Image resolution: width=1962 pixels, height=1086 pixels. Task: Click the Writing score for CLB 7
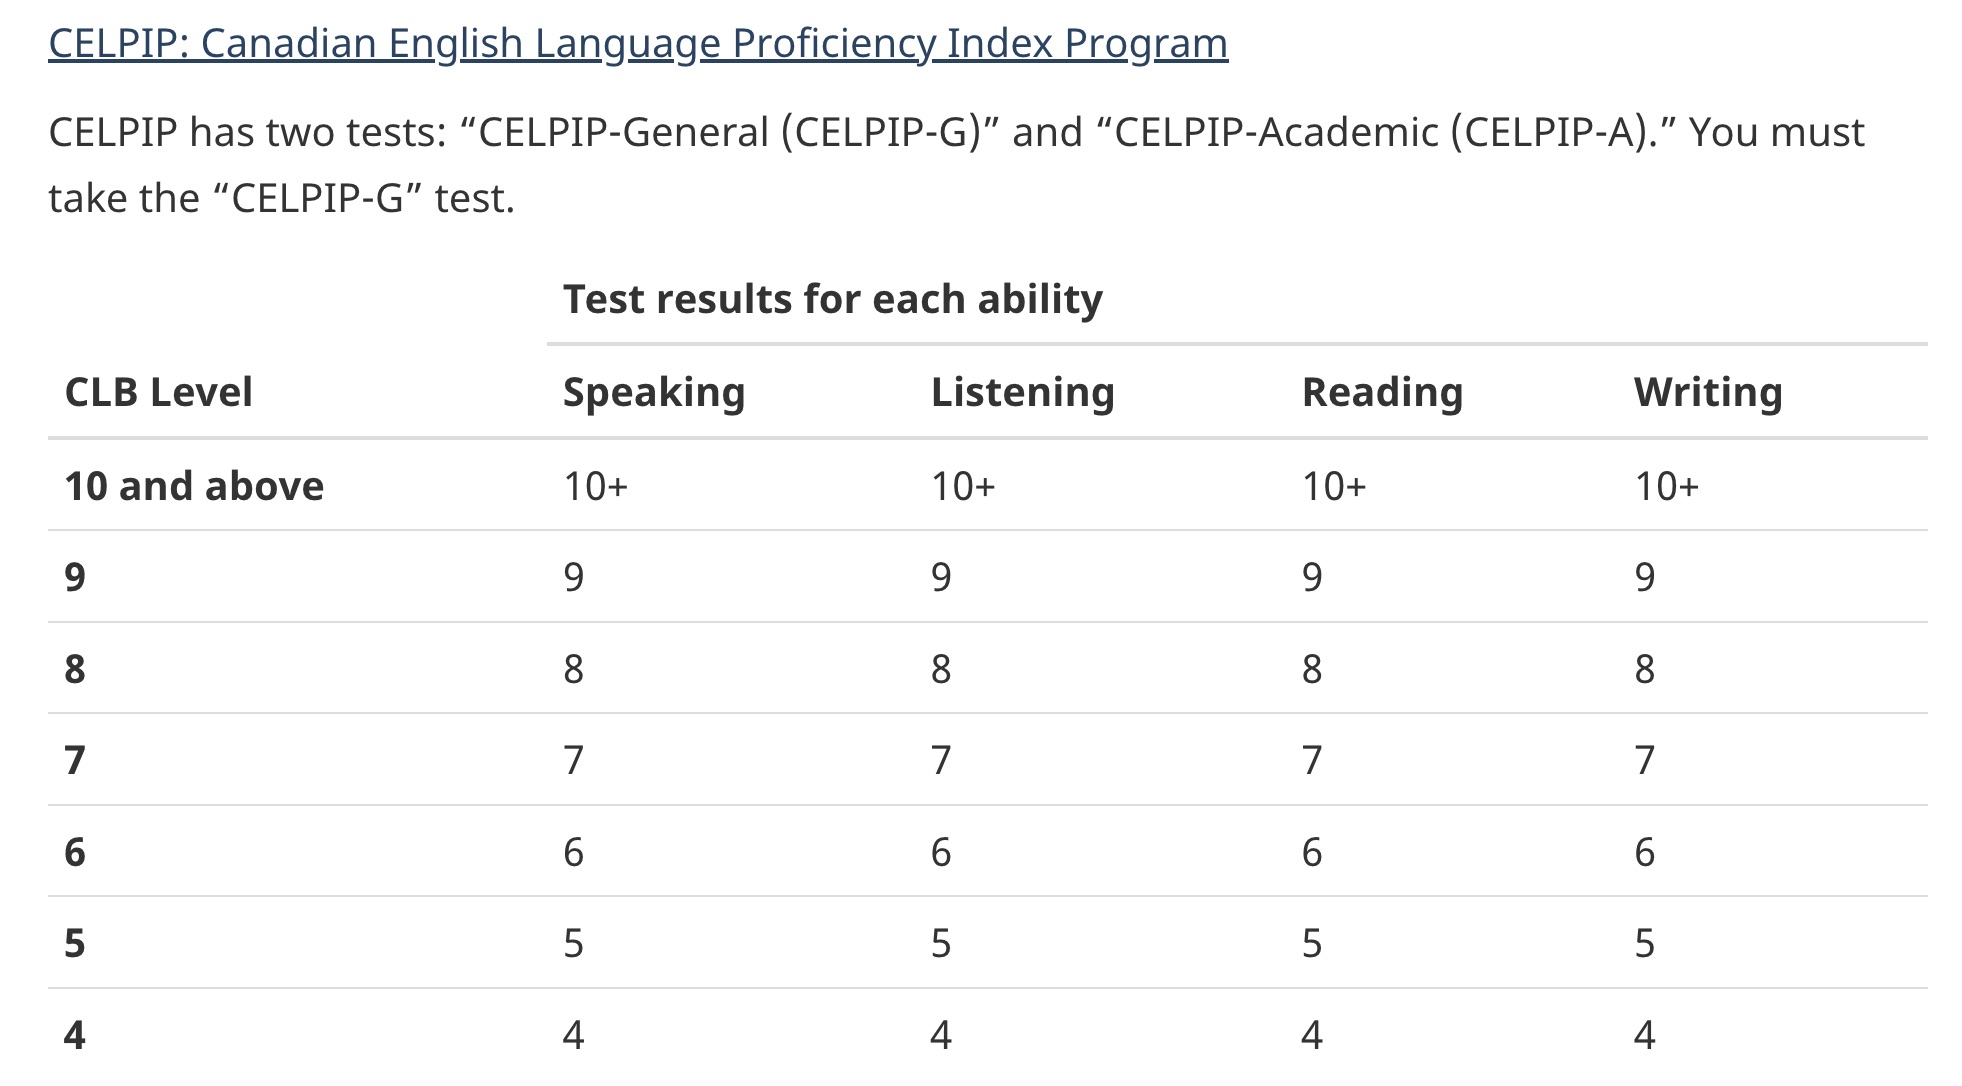pos(1645,761)
